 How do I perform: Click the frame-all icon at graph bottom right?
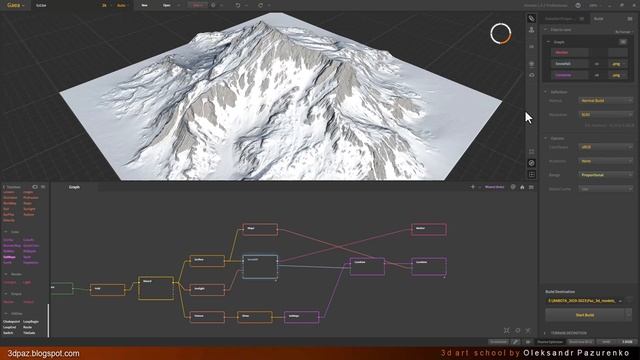pyautogui.click(x=507, y=330)
